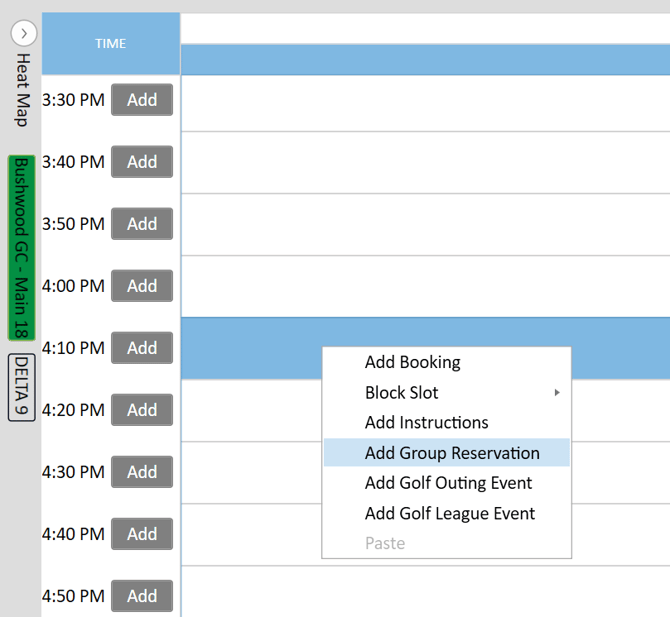Image resolution: width=670 pixels, height=617 pixels.
Task: Click the TIME column header
Action: pos(111,43)
